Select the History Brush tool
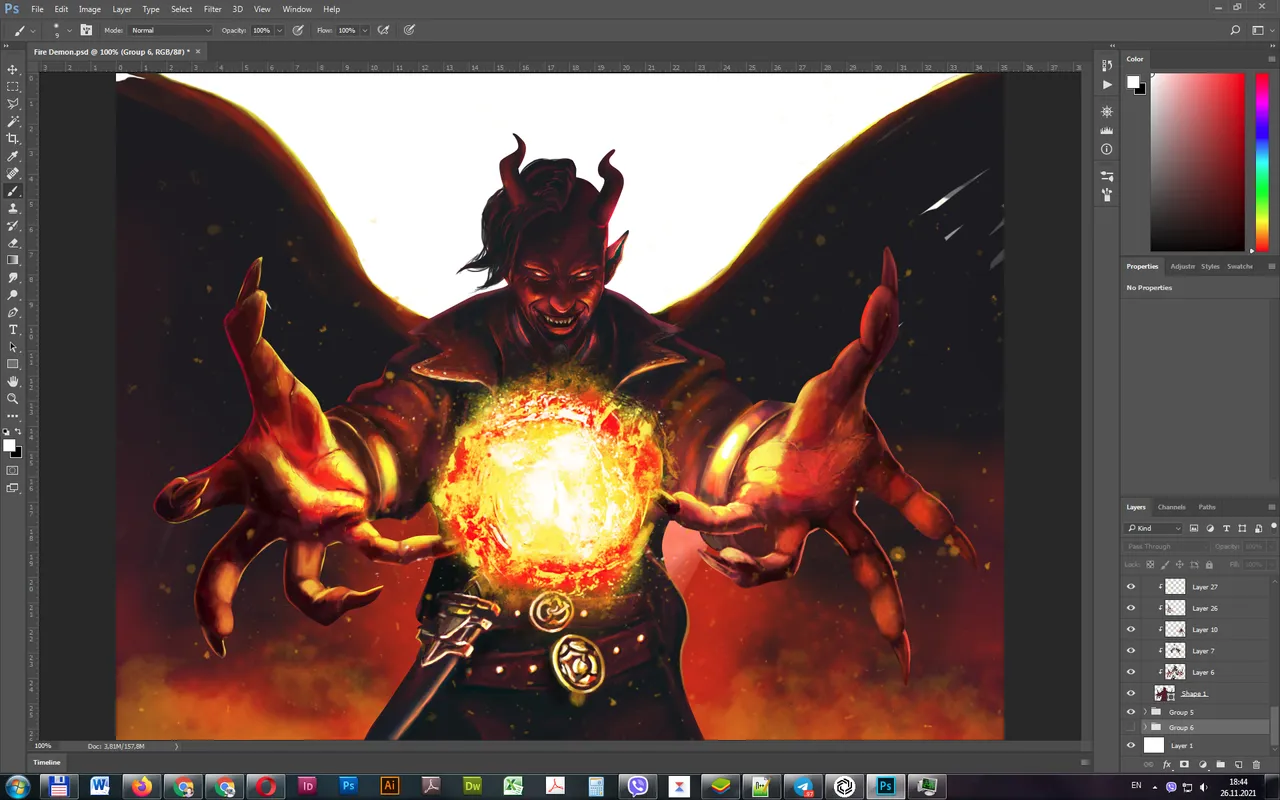The image size is (1280, 800). (13, 226)
